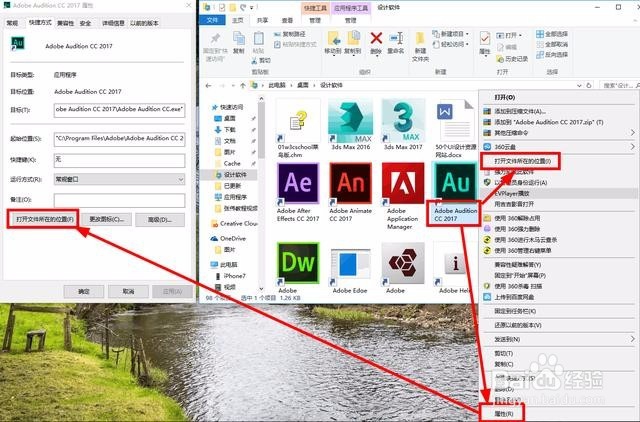Switch to 详细信息 tab in Properties
Viewport: 640px width, 422px height.
[113, 23]
